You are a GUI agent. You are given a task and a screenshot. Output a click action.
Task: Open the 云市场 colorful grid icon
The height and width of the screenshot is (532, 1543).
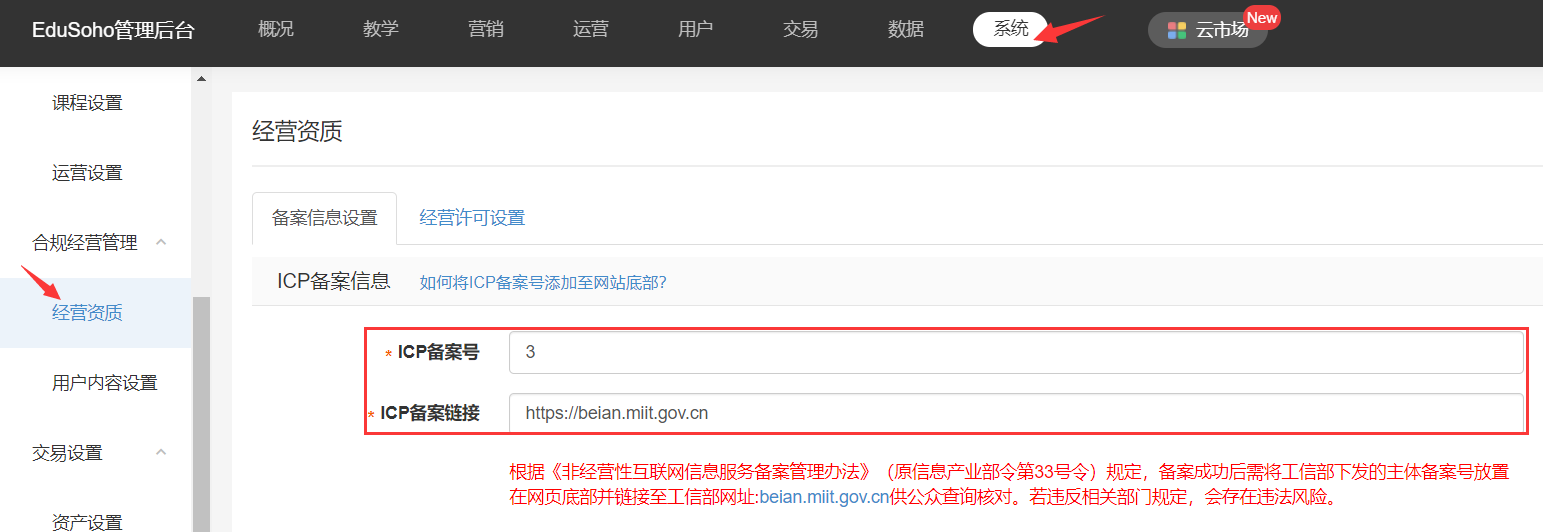[1177, 30]
